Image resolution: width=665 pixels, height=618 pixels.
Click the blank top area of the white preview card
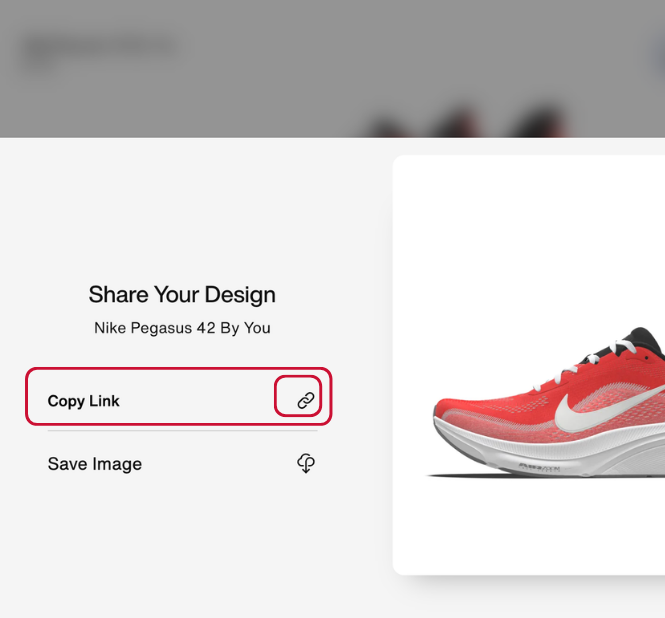(530, 220)
